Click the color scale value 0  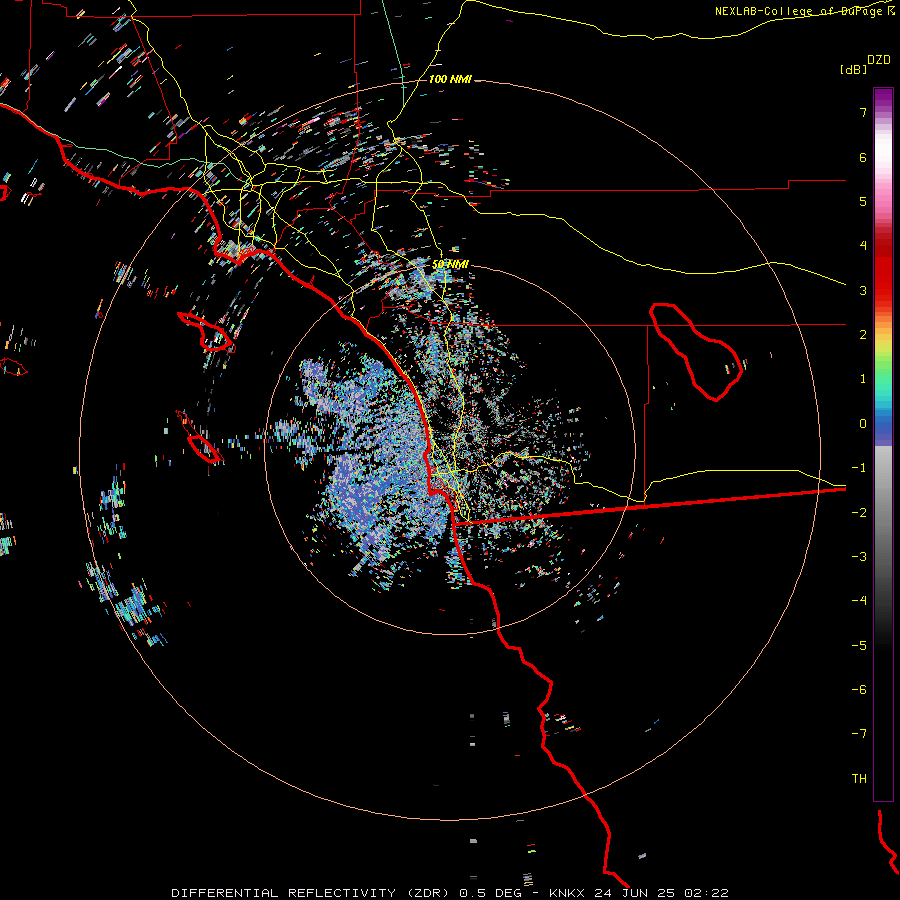point(863,424)
